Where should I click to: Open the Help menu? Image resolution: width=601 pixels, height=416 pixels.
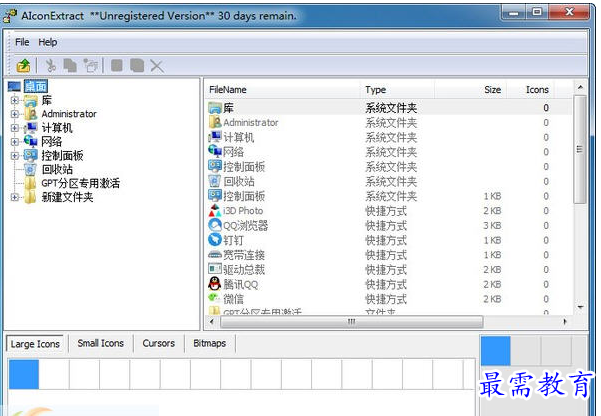point(48,42)
